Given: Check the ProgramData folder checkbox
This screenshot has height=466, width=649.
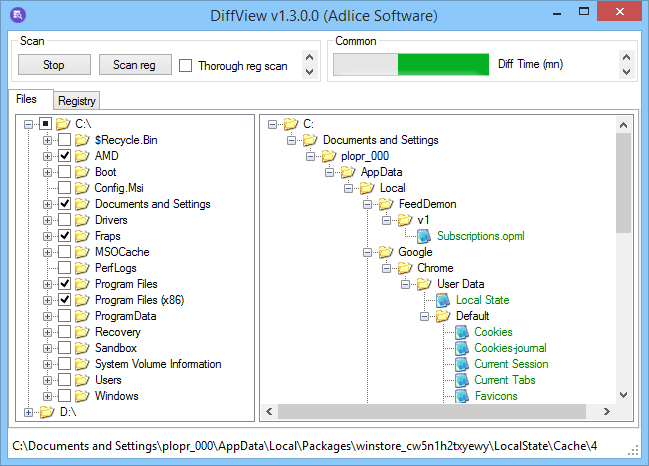Looking at the screenshot, I should [x=64, y=316].
